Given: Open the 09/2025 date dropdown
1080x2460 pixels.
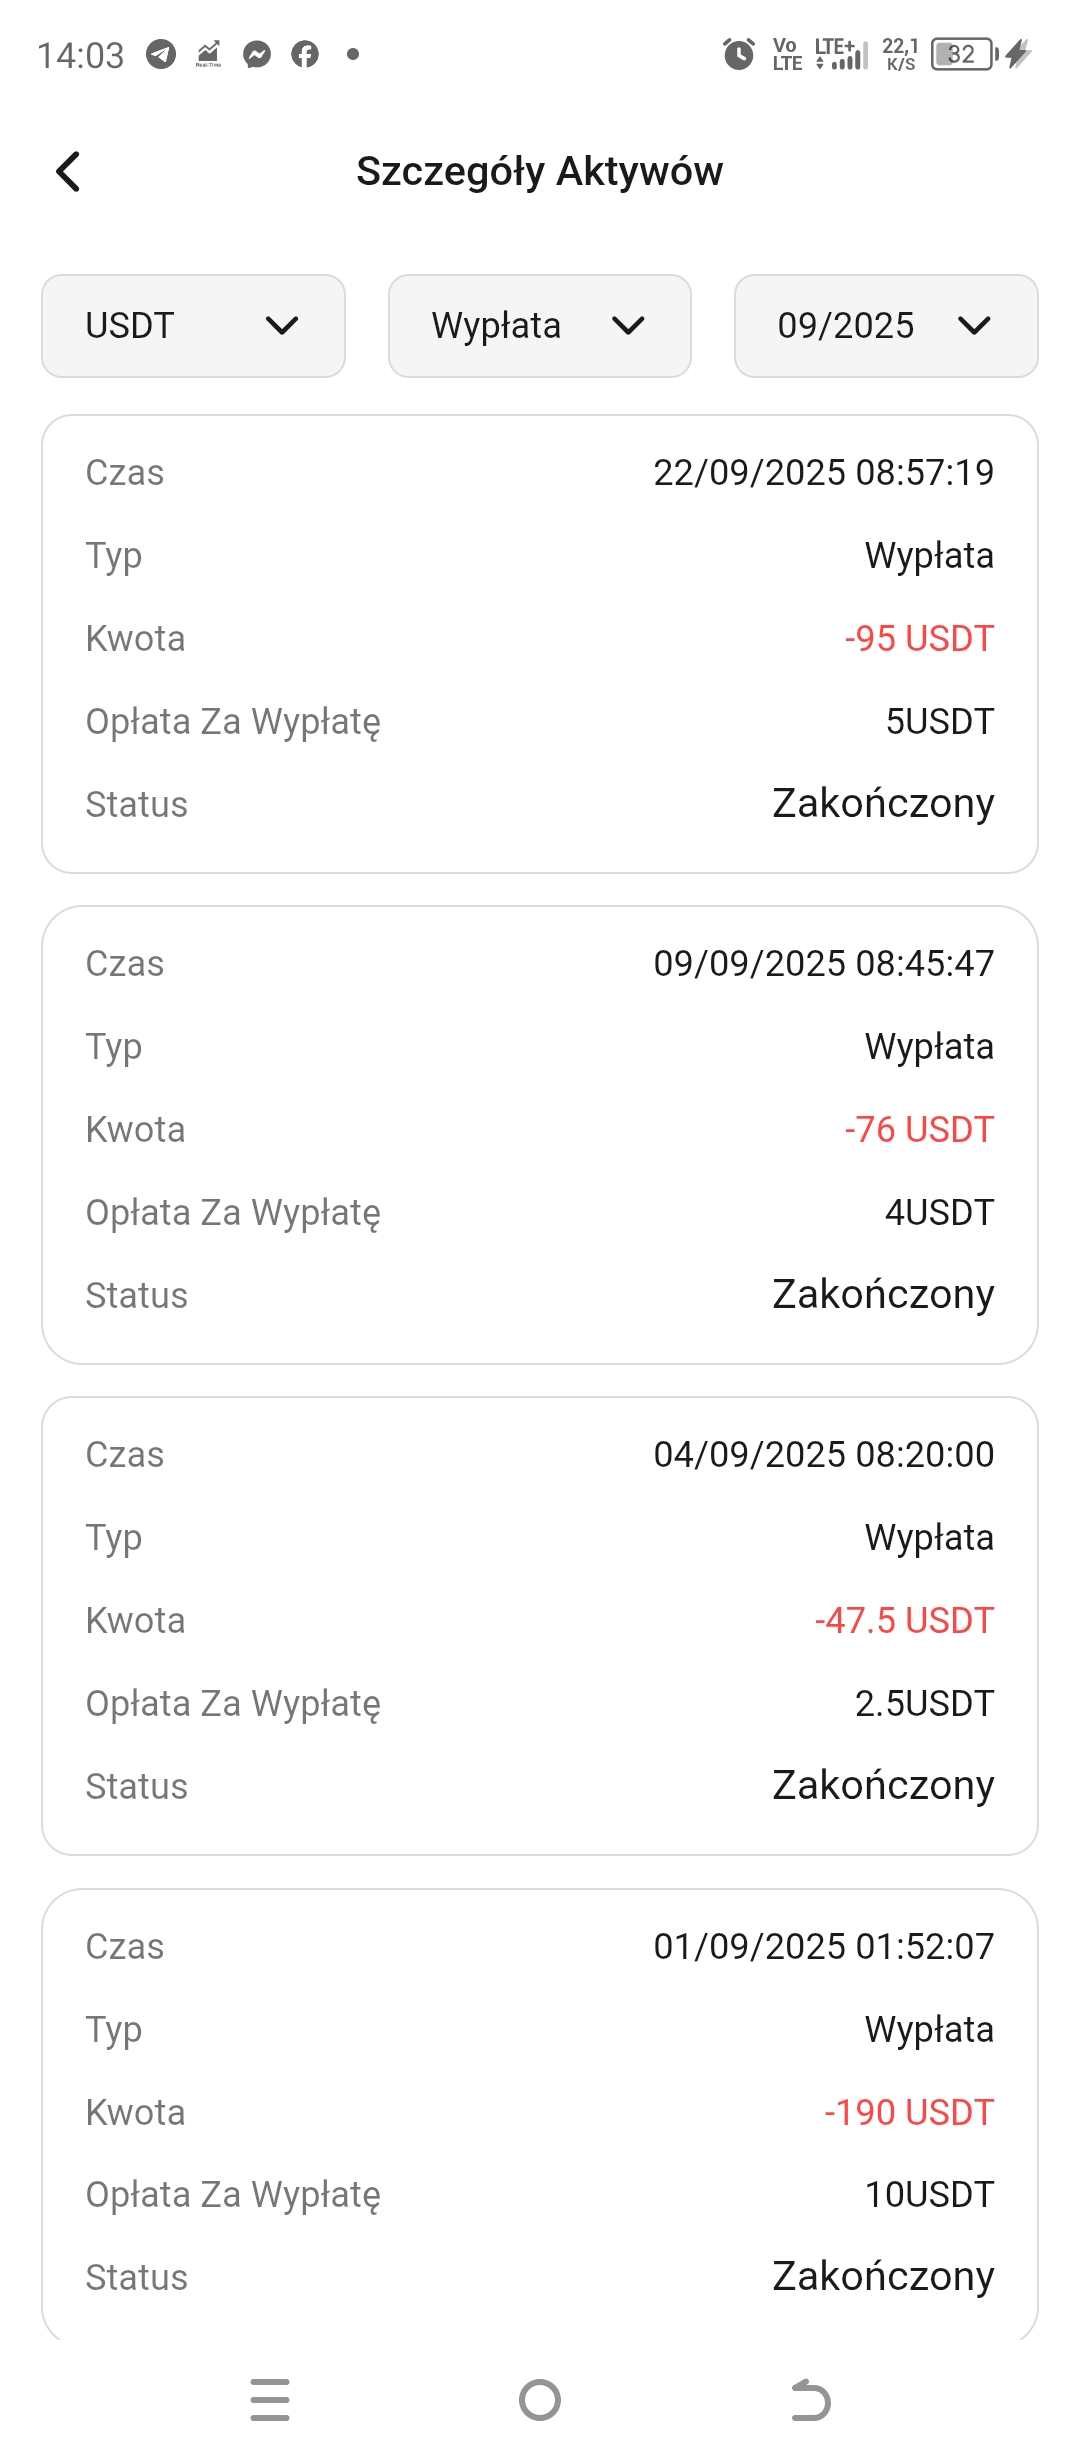Looking at the screenshot, I should 885,326.
